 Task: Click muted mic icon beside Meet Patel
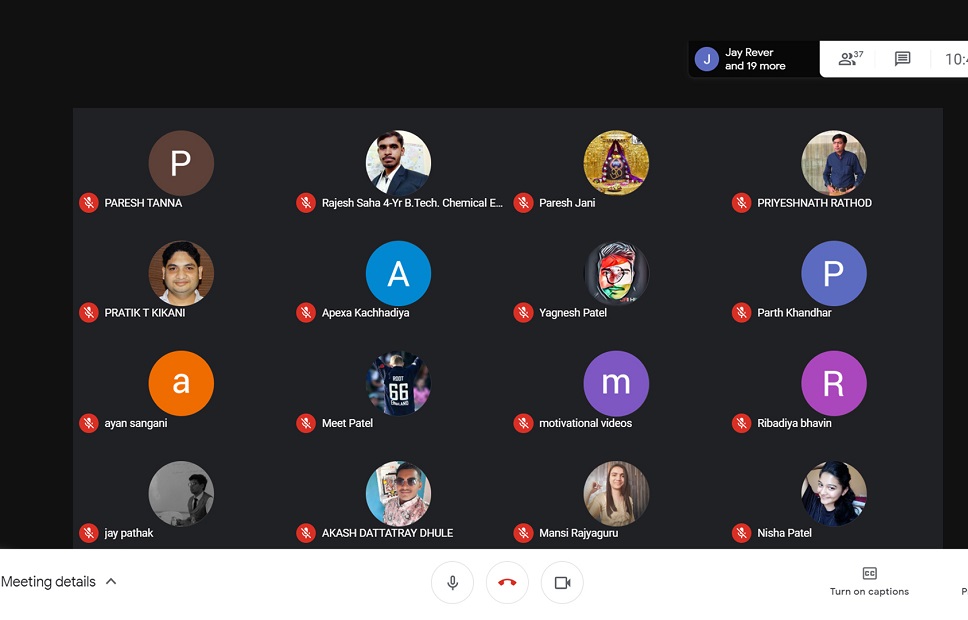[x=306, y=423]
